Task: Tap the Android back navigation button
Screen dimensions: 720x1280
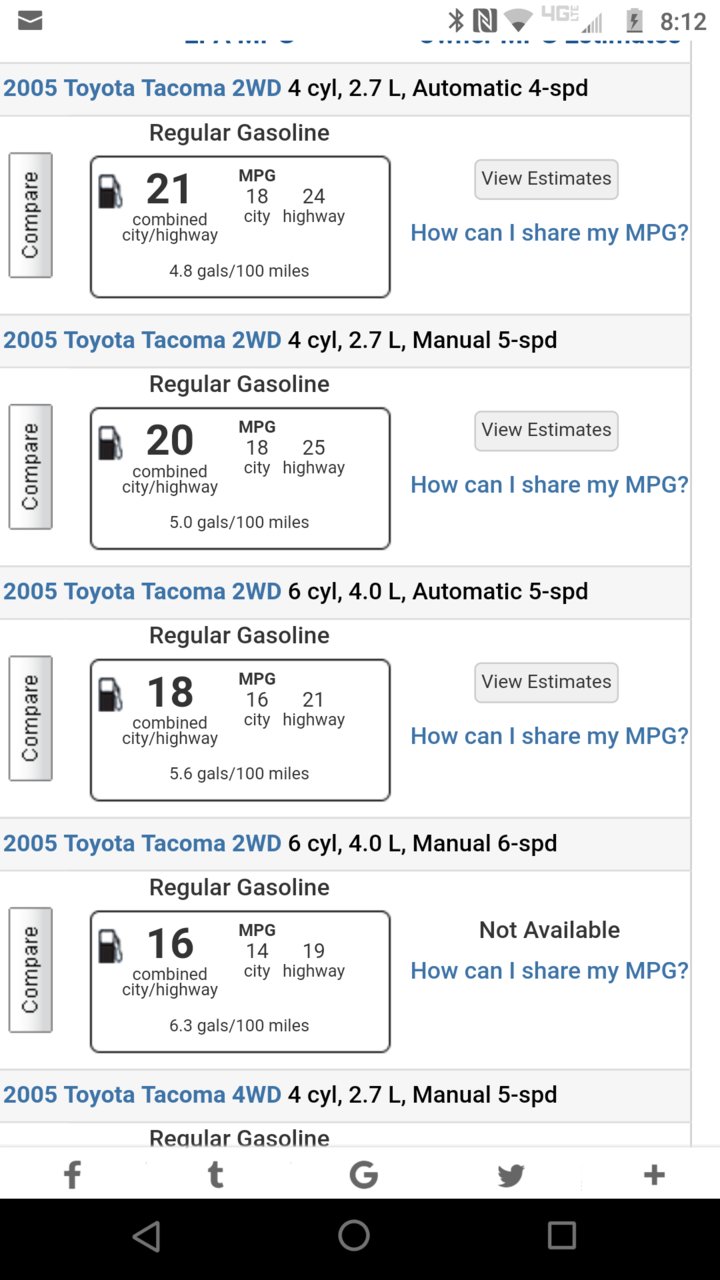Action: click(146, 1236)
